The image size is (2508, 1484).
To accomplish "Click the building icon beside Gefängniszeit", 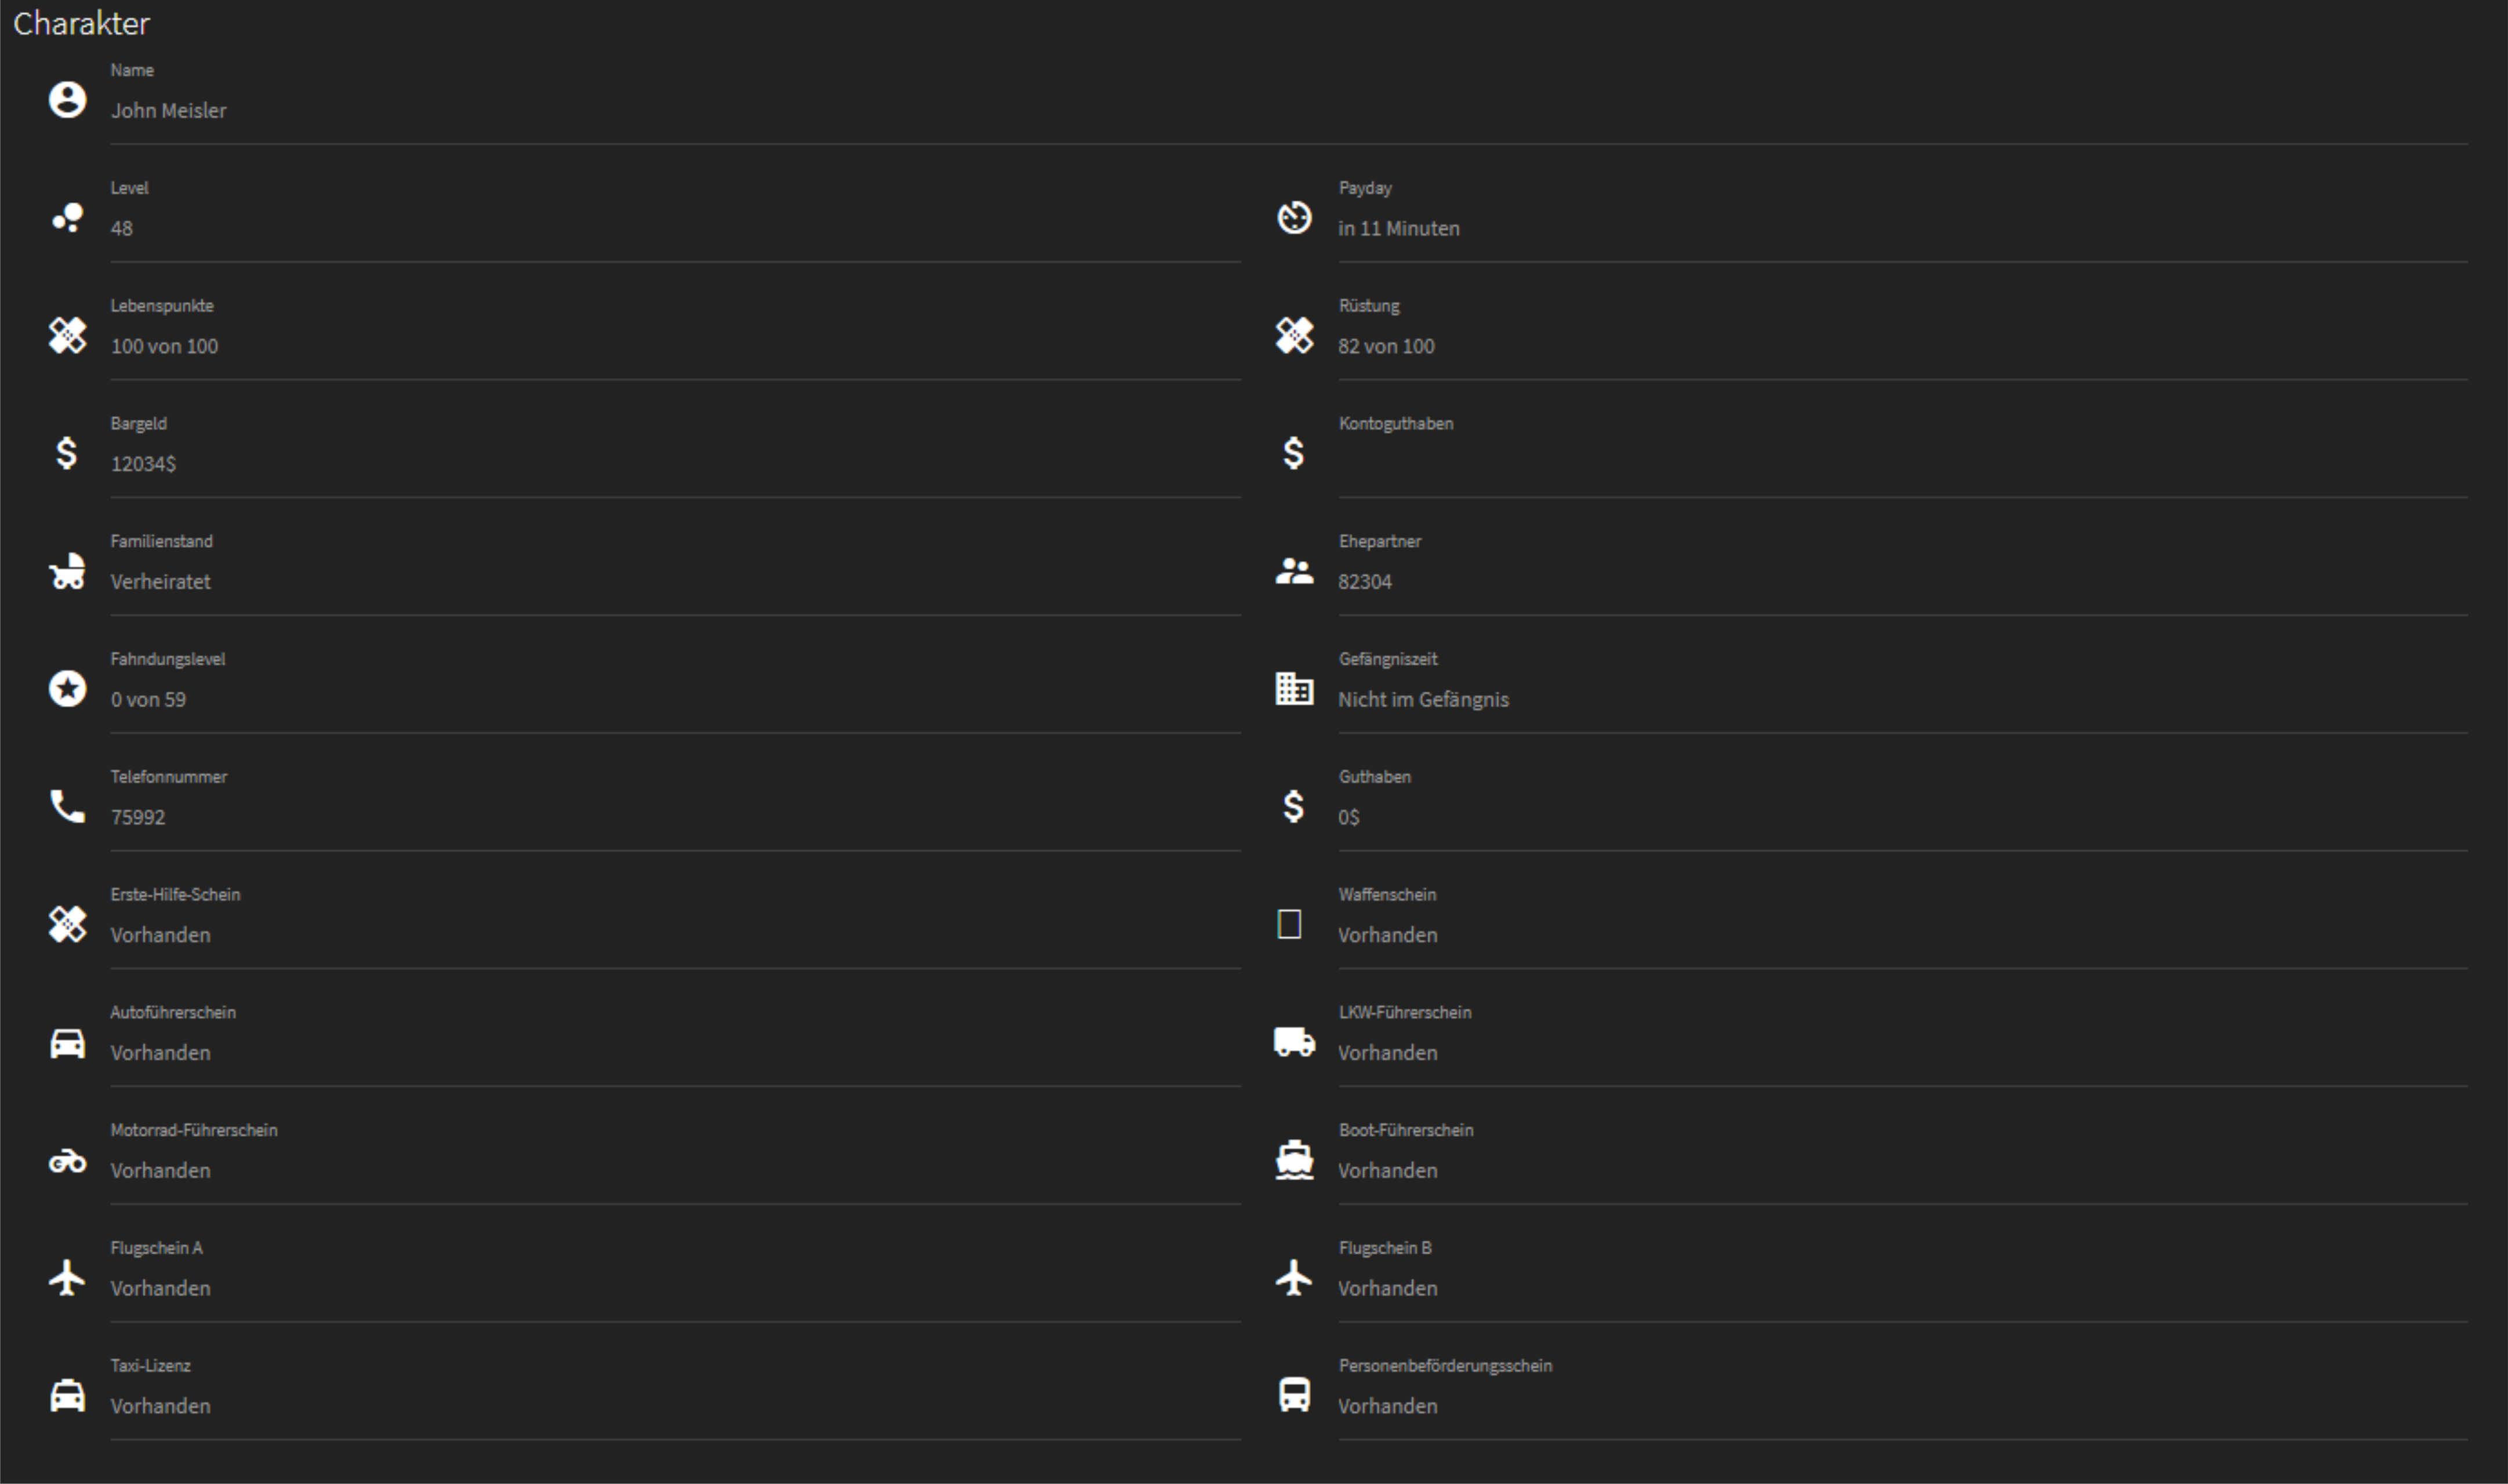I will click(x=1294, y=689).
